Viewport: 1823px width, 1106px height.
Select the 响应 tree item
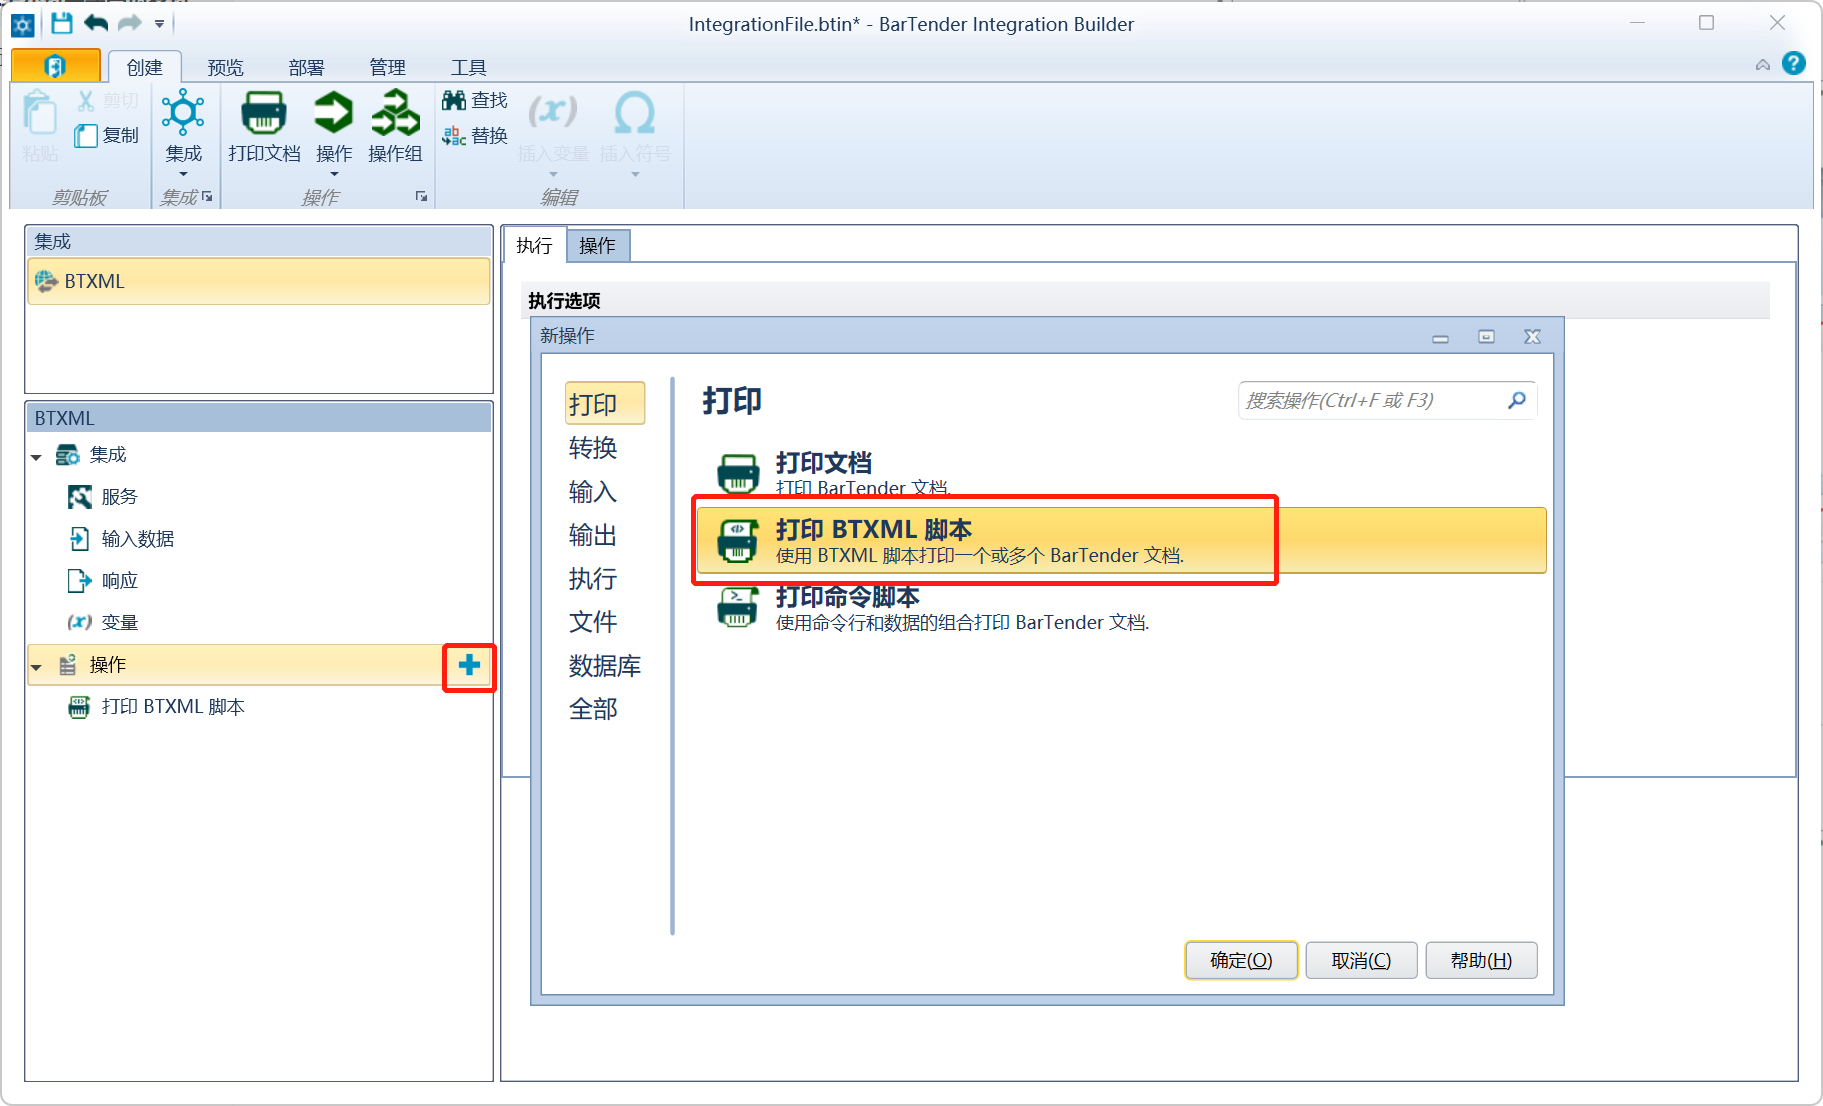click(120, 581)
